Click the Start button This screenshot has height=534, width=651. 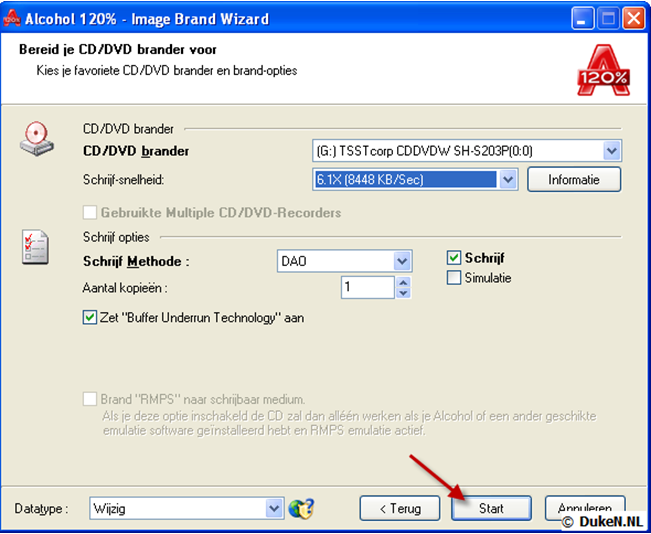pyautogui.click(x=491, y=508)
